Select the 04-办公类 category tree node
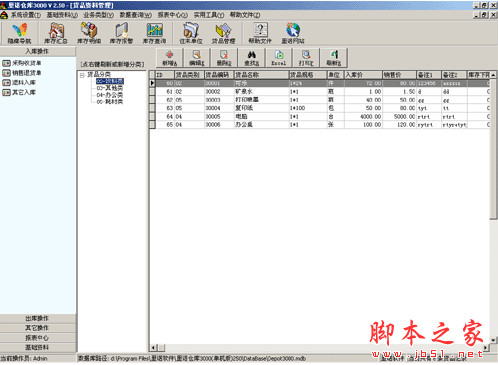Screen dimensions: 498x365 click(x=110, y=95)
